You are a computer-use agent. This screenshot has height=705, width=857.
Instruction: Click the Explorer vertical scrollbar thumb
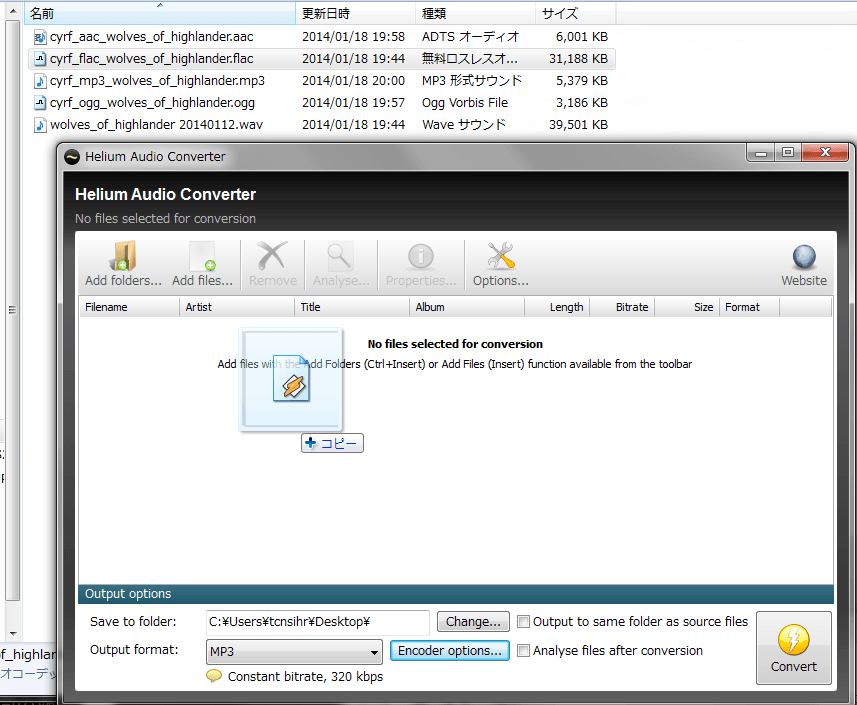click(x=13, y=310)
